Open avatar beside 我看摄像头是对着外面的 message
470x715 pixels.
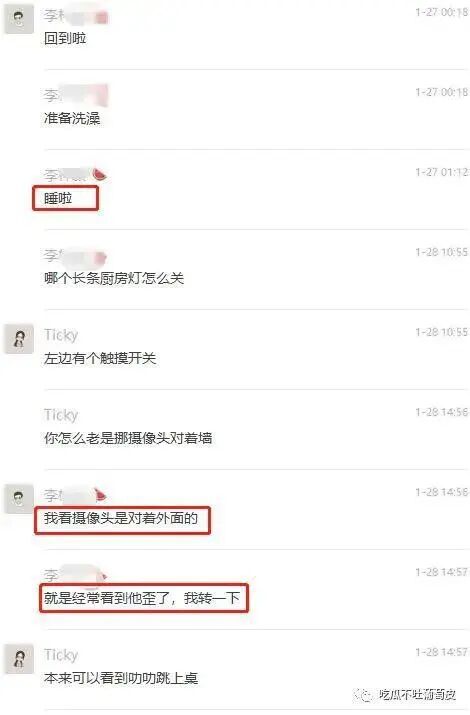pos(19,499)
